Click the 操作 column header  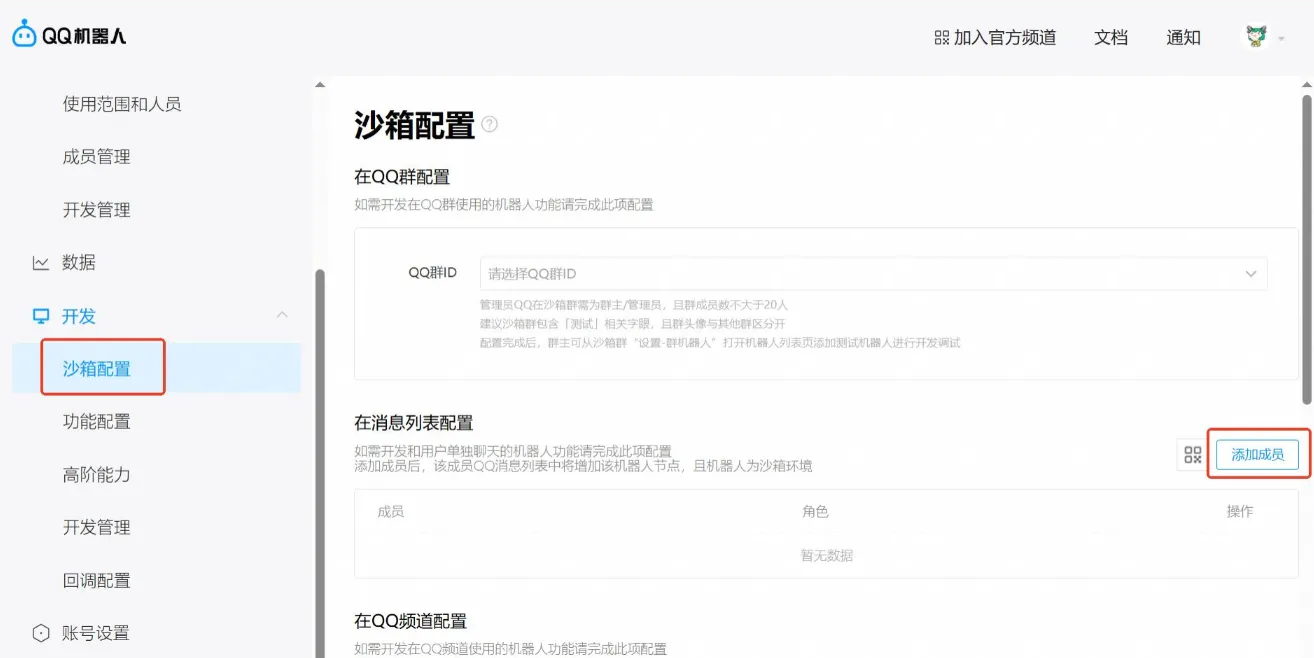tap(1240, 512)
